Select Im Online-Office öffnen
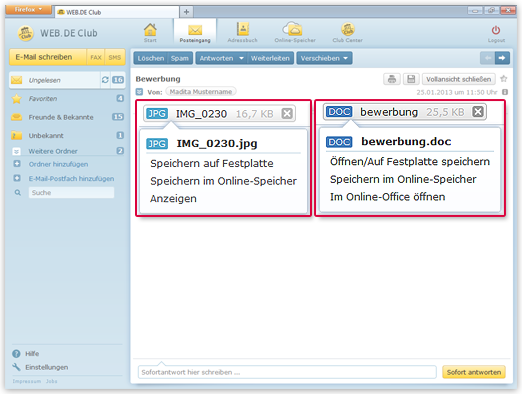 pos(387,197)
